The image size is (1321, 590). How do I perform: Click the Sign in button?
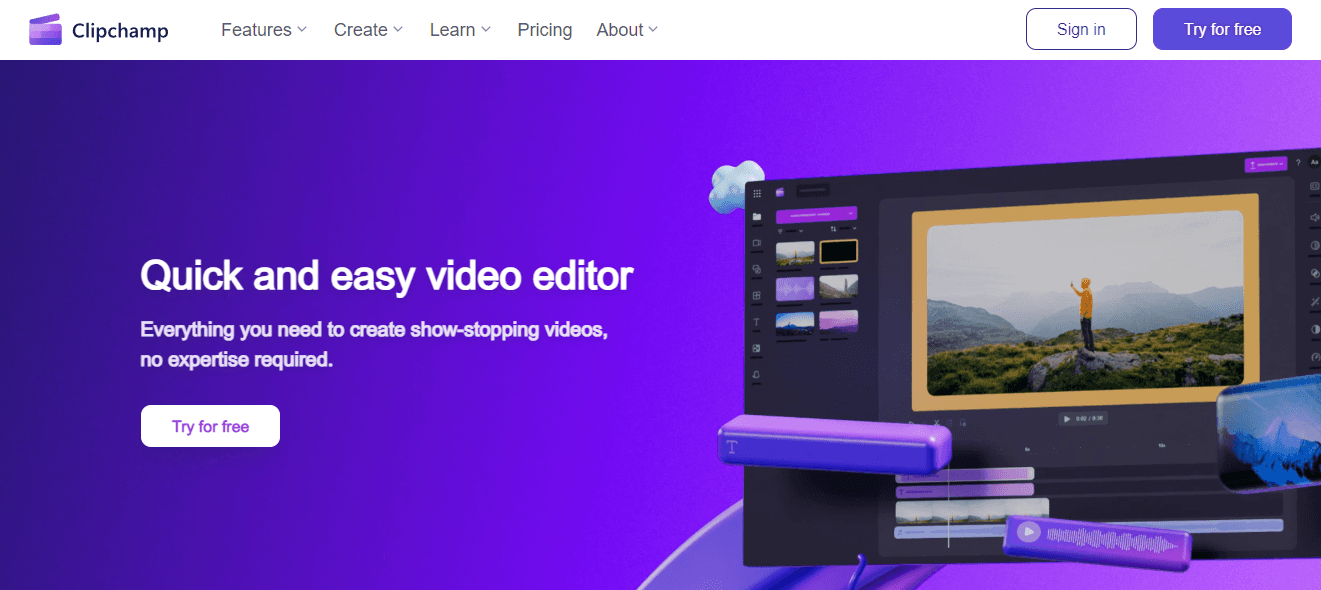point(1081,29)
